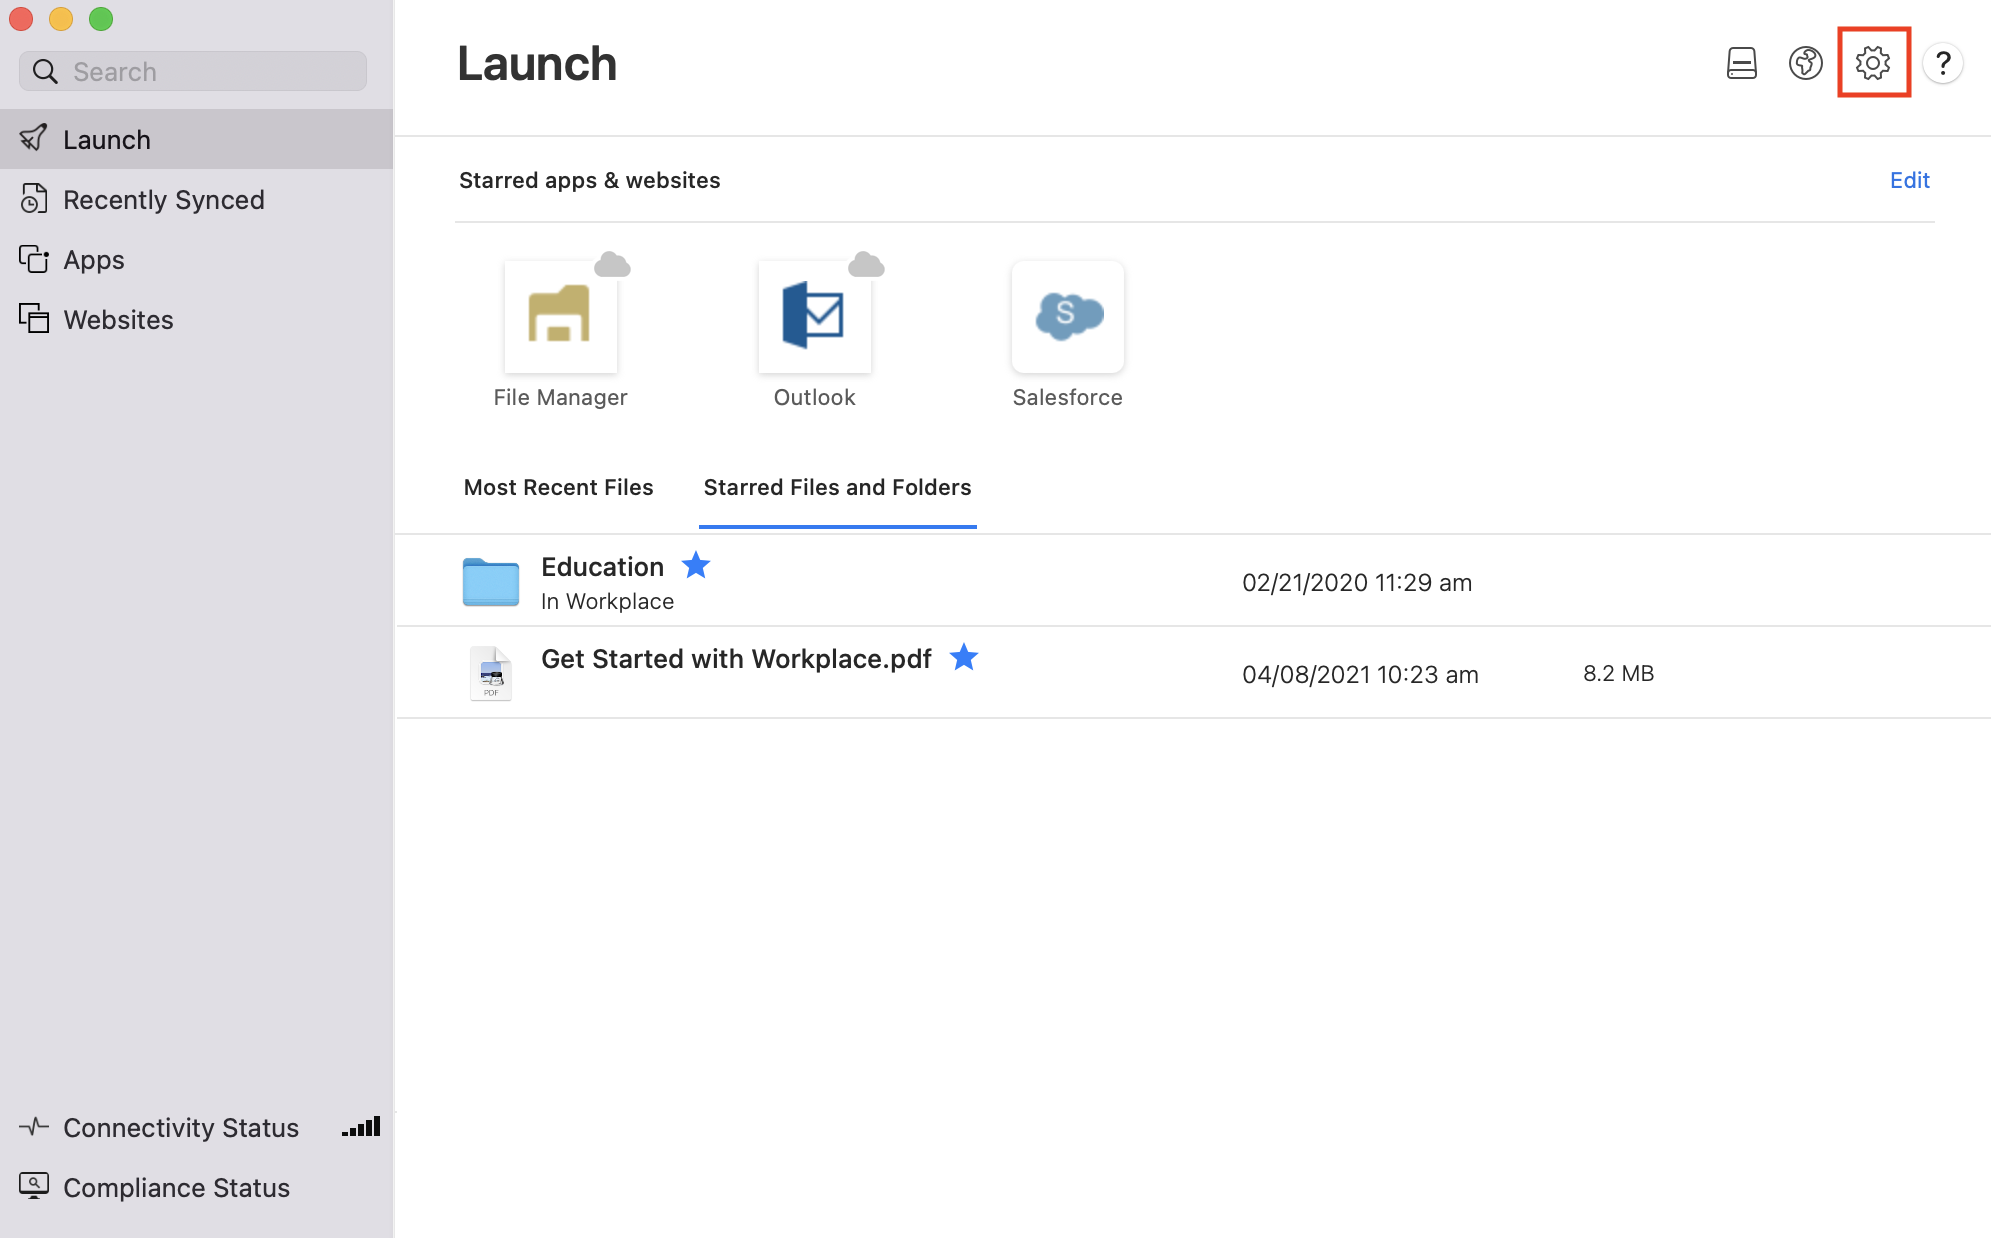
Task: Unstar Get Started with Workplace.pdf
Action: (964, 658)
